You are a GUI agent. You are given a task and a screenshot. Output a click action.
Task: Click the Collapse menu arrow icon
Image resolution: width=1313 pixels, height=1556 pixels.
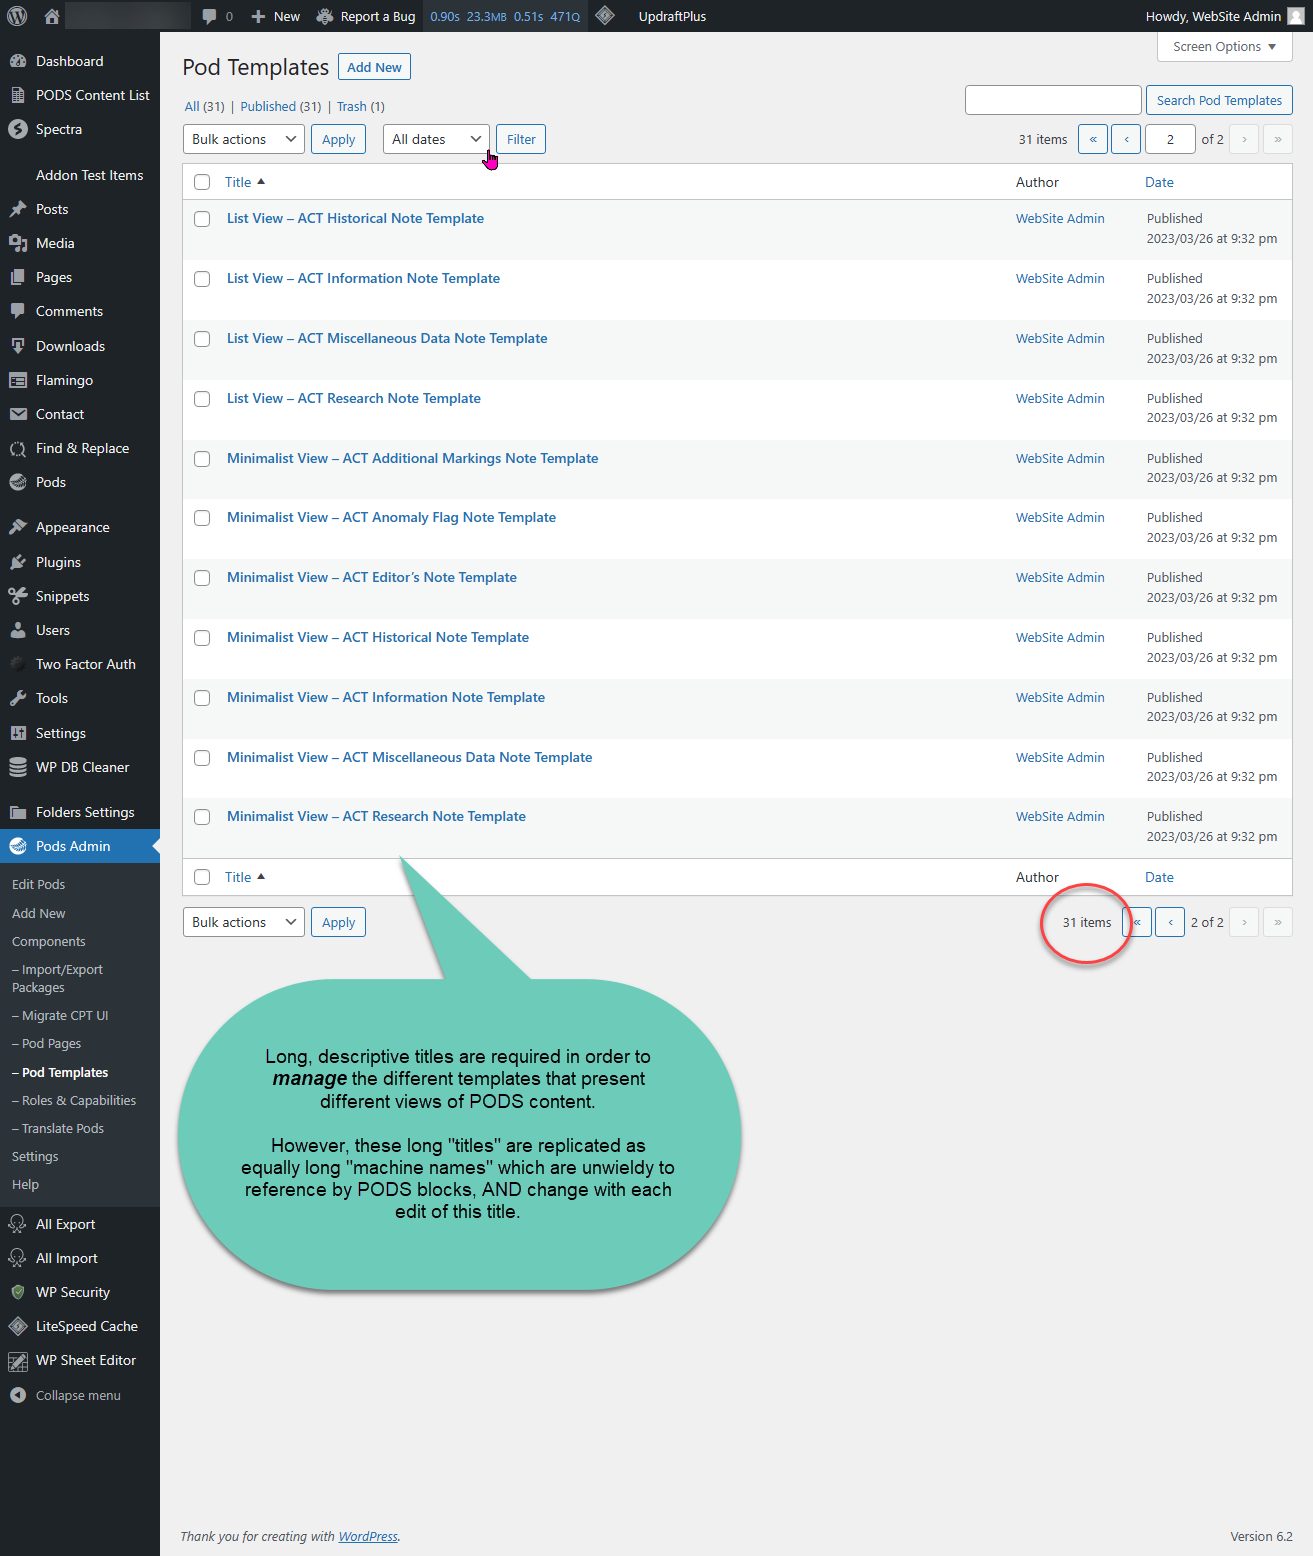[18, 1395]
